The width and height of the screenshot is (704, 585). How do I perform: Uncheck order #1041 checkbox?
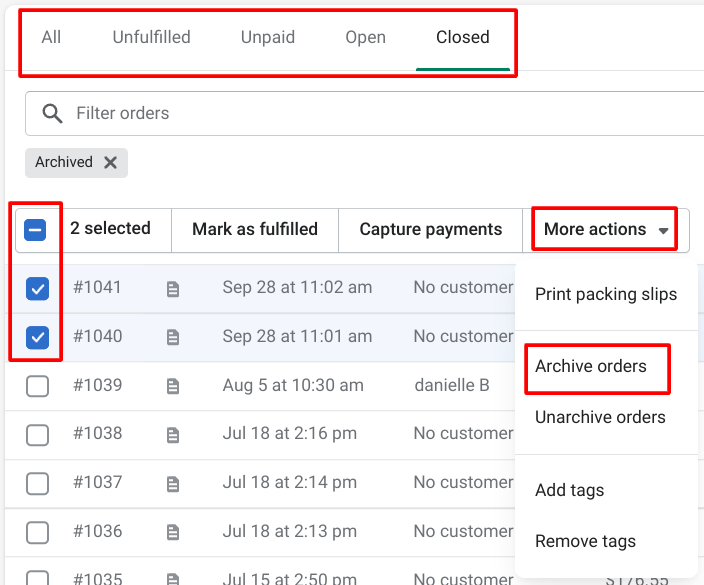pos(37,289)
